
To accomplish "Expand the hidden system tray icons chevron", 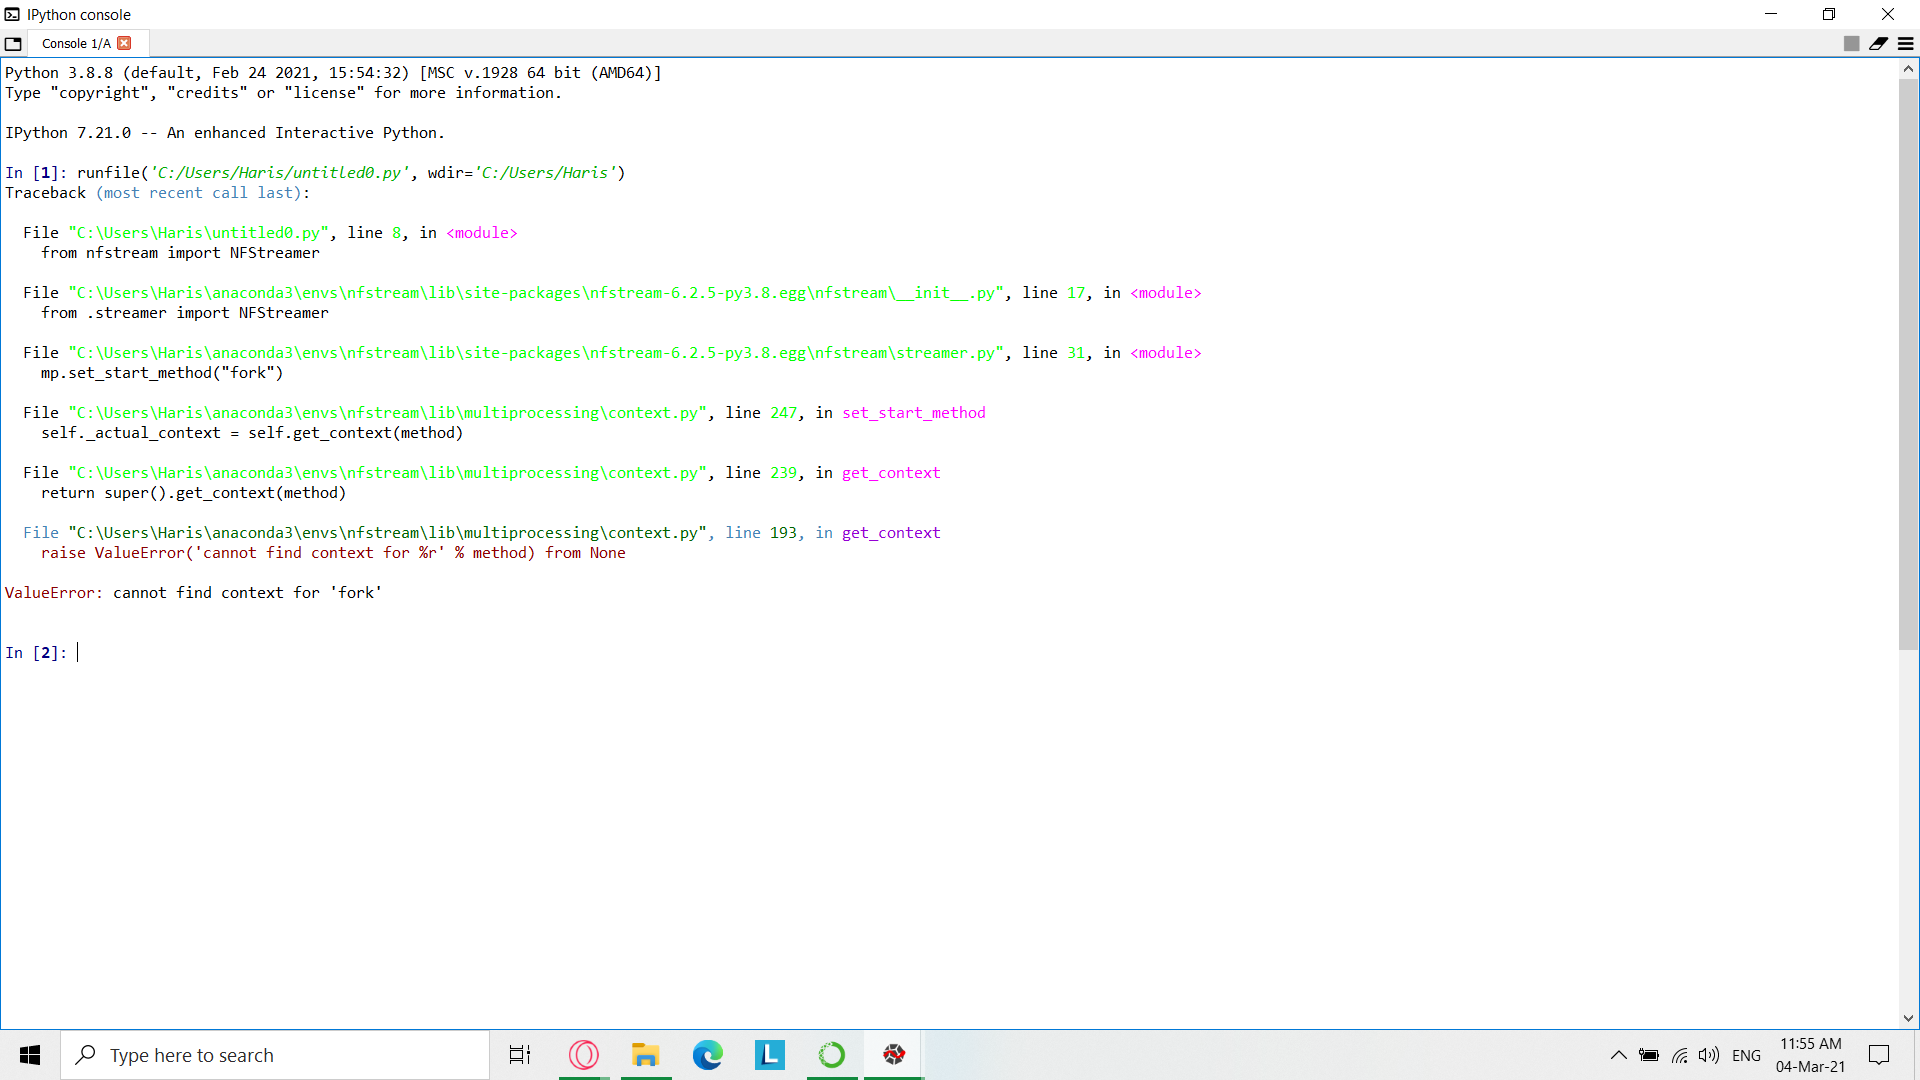I will click(x=1618, y=1055).
